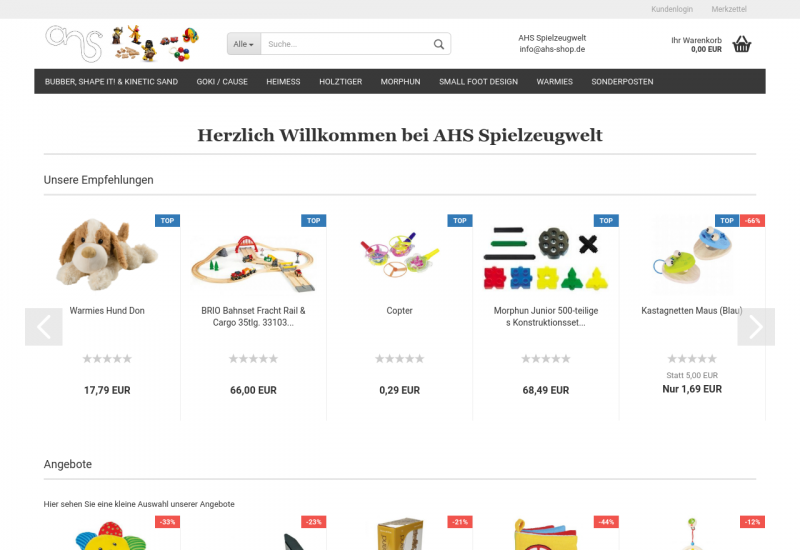This screenshot has height=550, width=800.
Task: Click the star rating under Copter
Action: (399, 359)
